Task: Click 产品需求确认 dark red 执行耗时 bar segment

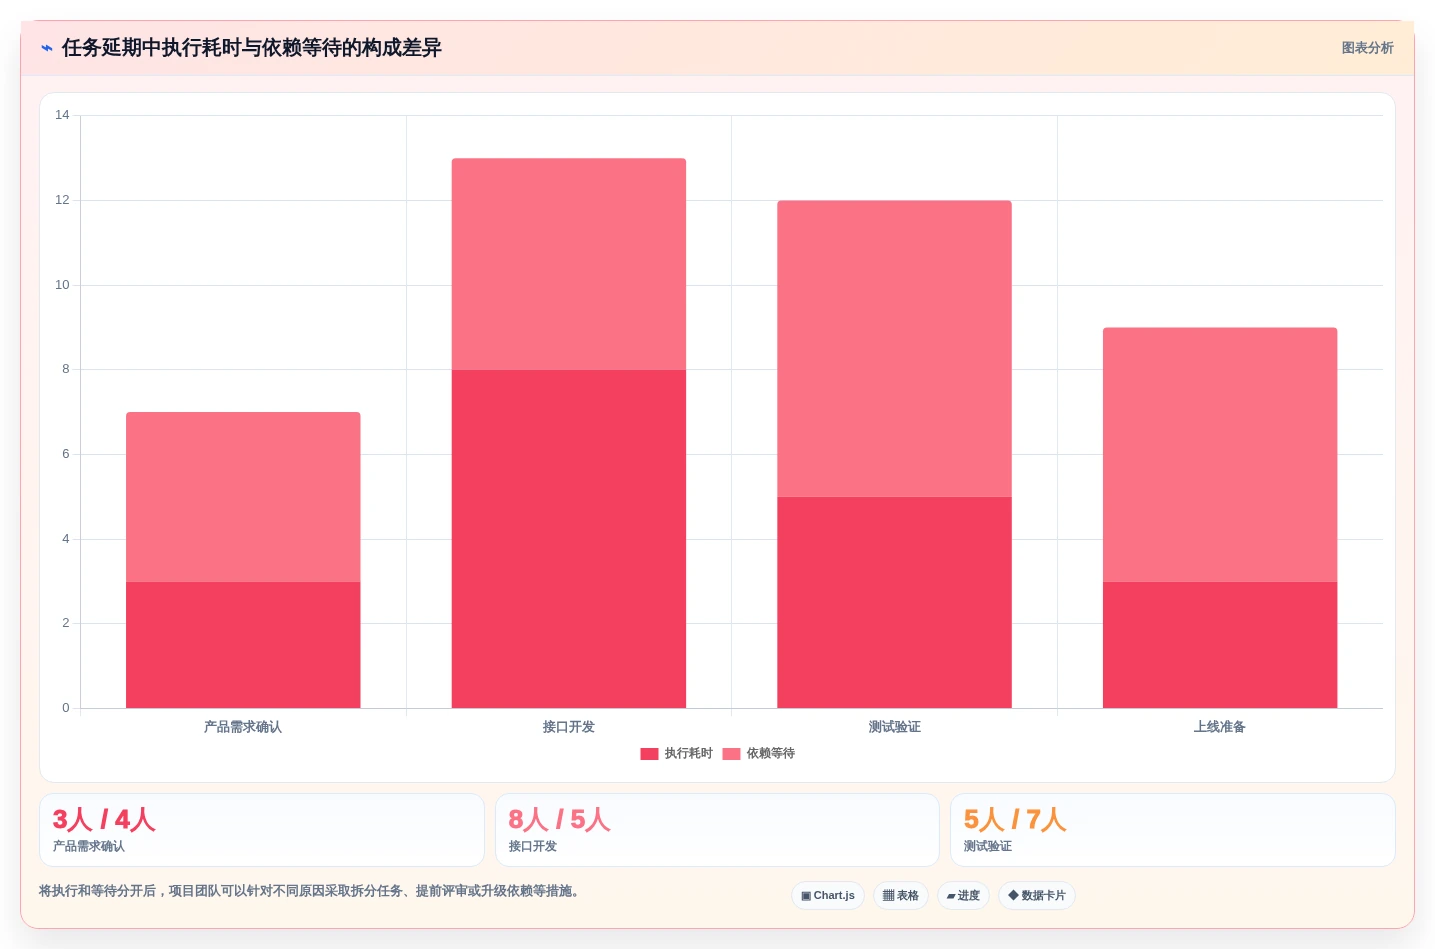Action: [x=243, y=645]
